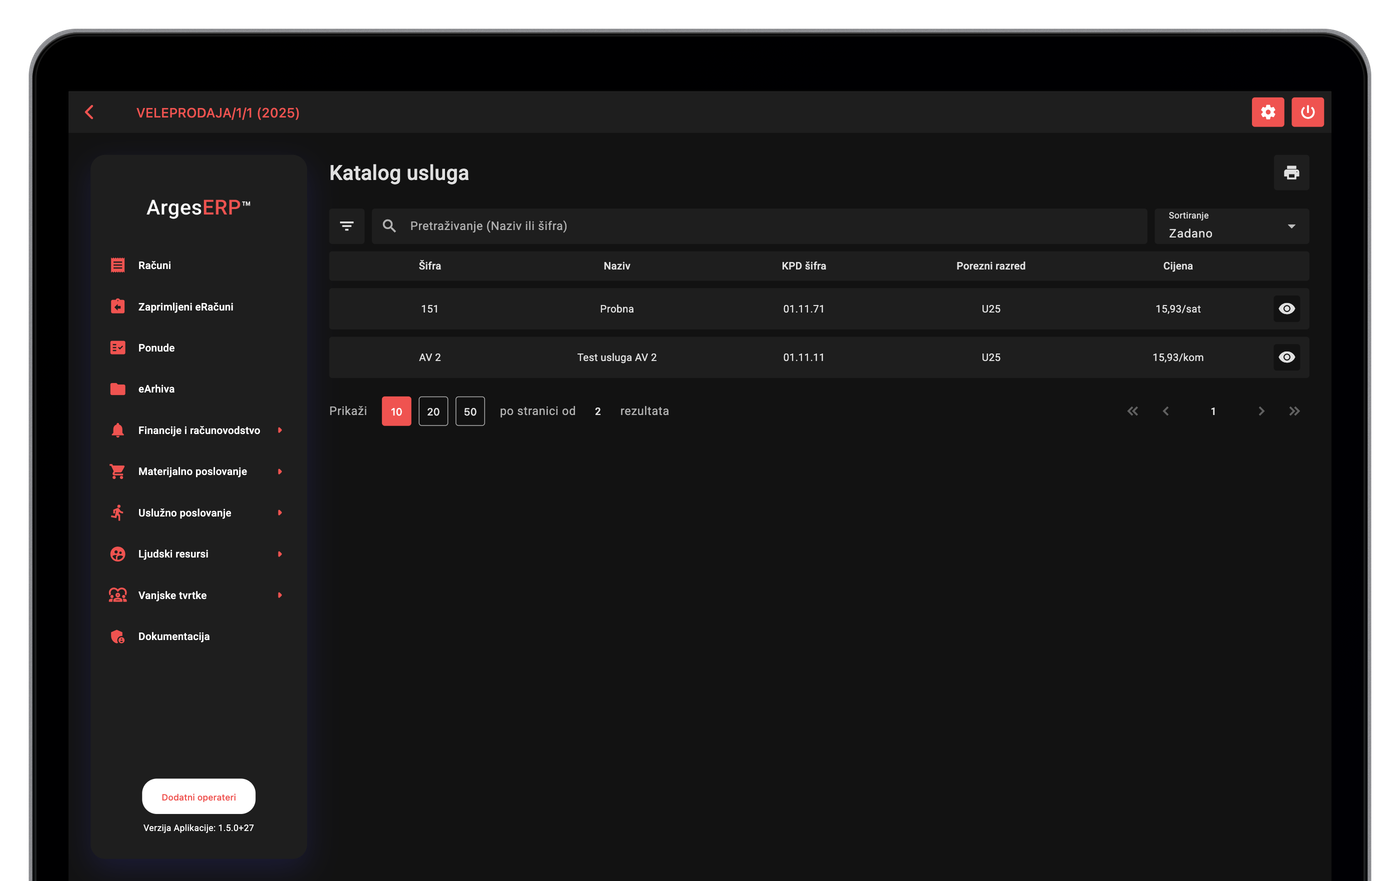View details of the Probna service
1400x881 pixels.
point(1287,309)
